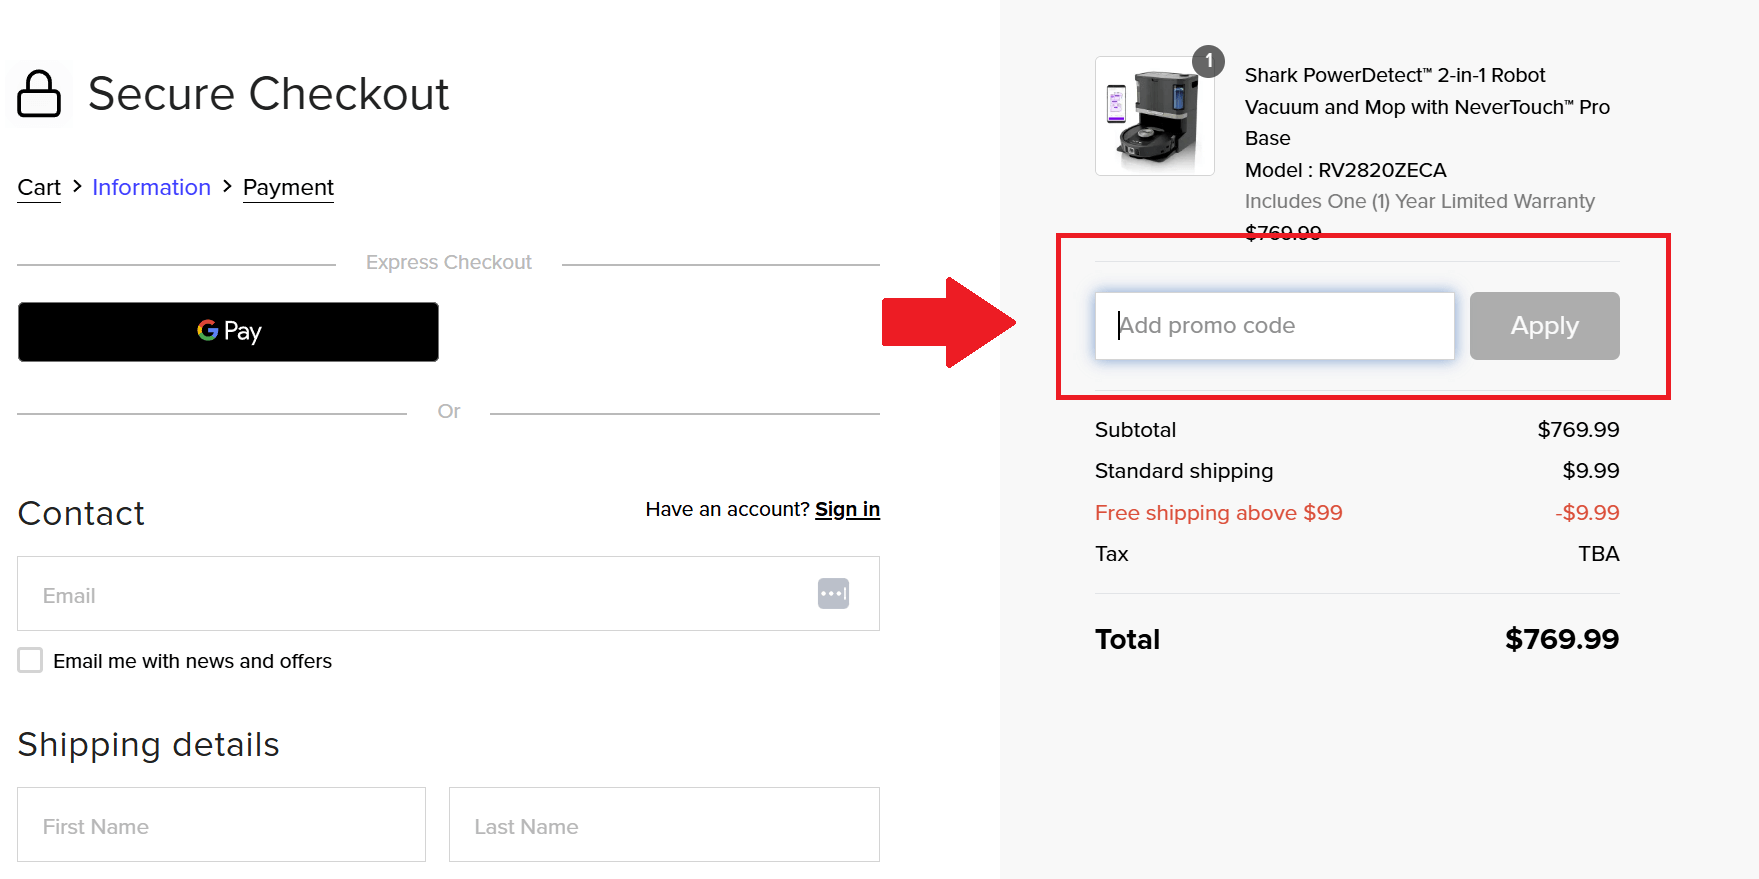The image size is (1759, 879).
Task: Click the password manager icon in Email field
Action: coord(833,593)
